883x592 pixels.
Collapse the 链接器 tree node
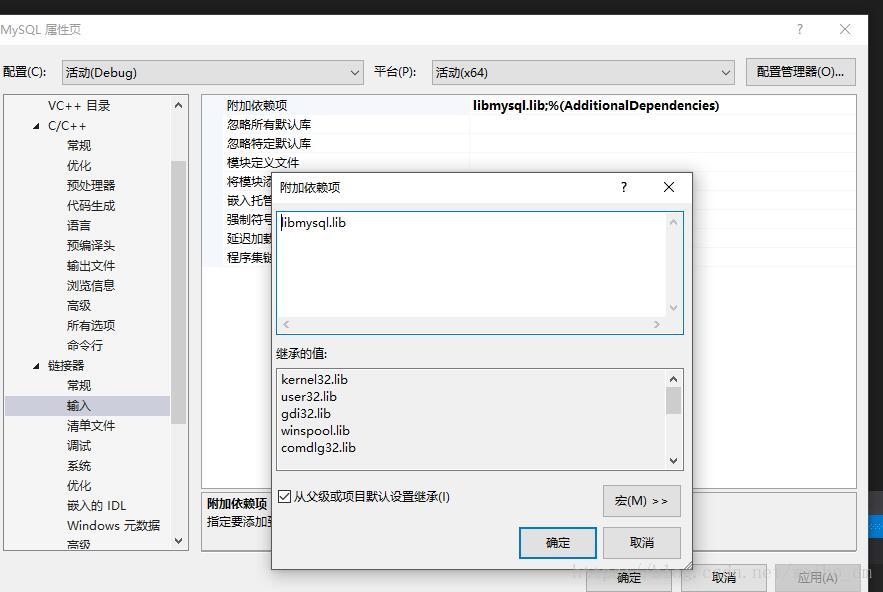point(37,366)
